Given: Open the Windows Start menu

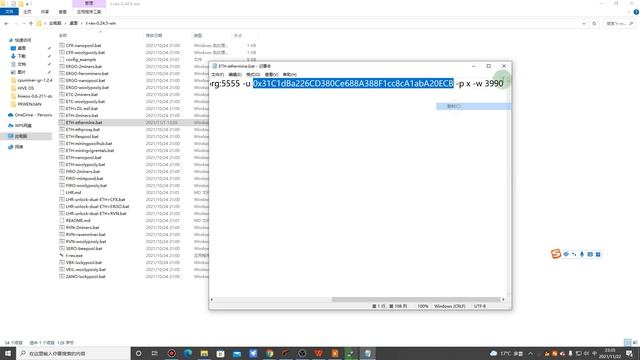Looking at the screenshot, I should [x=8, y=353].
